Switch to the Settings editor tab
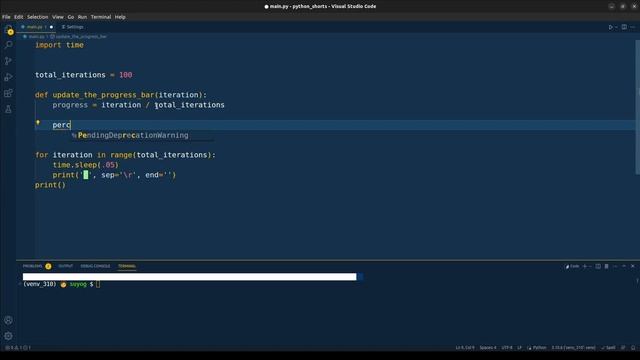The height and width of the screenshot is (360, 640). click(x=73, y=27)
